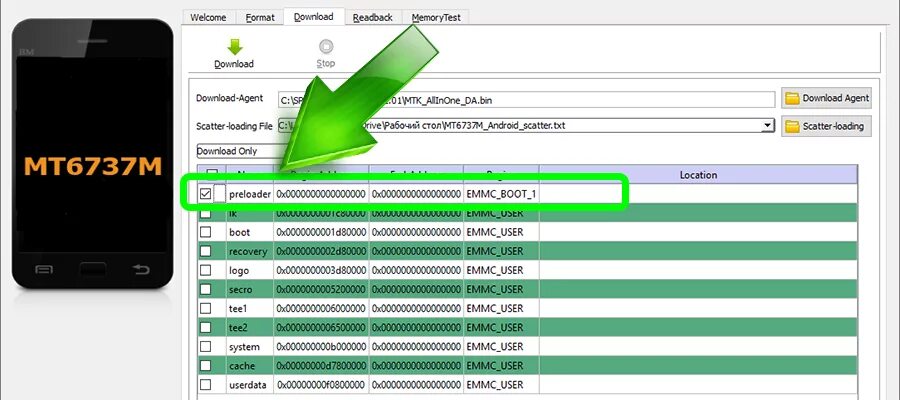The image size is (900, 400).
Task: Click begin address 0x0000000001d80000
Action: point(321,232)
